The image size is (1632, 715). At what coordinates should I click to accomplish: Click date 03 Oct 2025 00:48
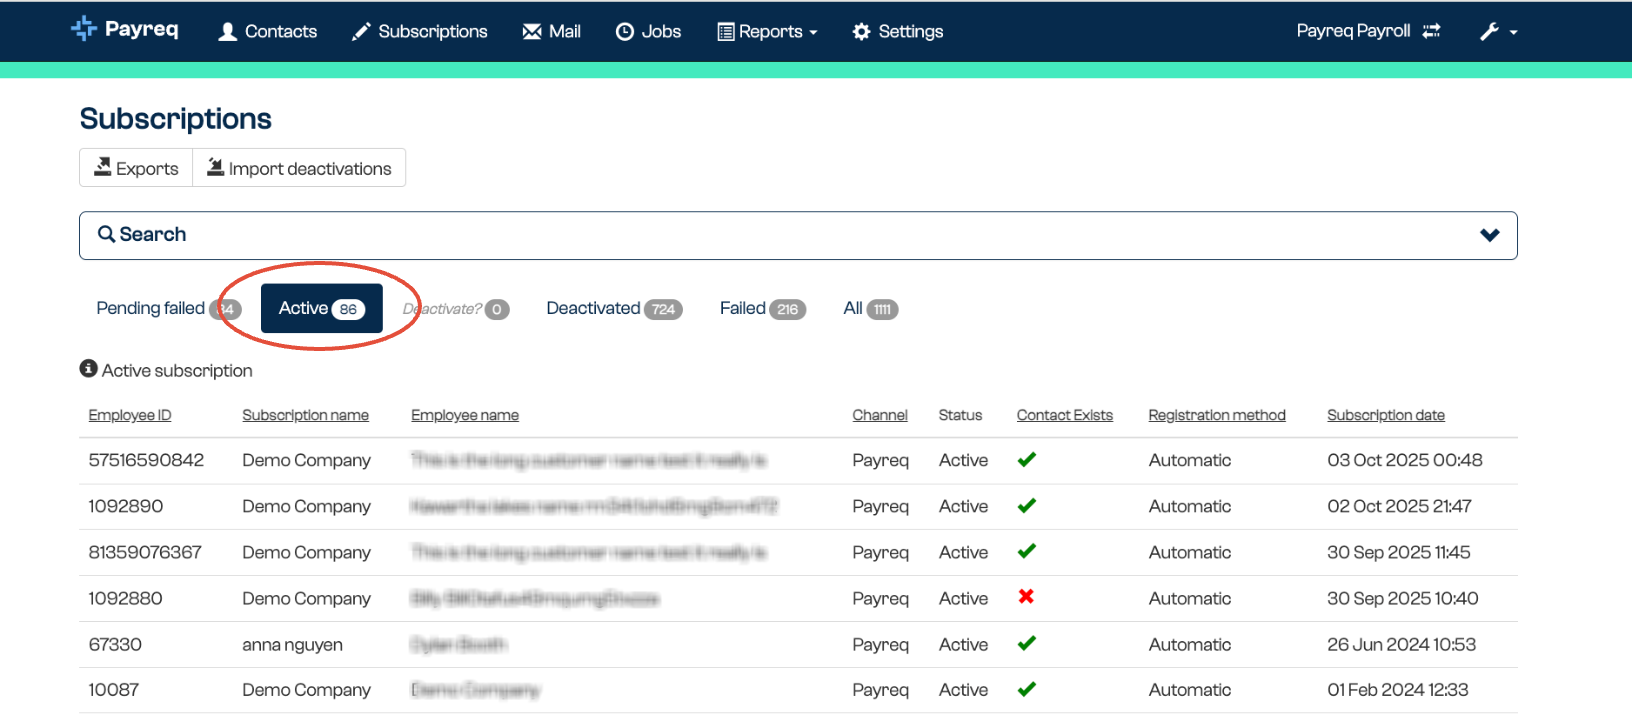[1405, 460]
